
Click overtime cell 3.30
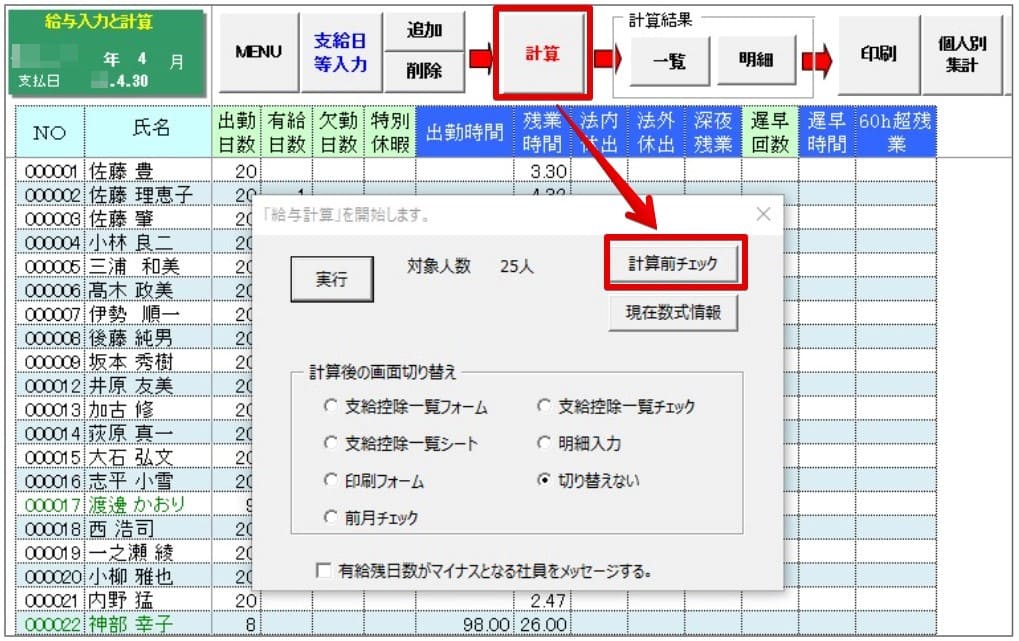point(542,171)
